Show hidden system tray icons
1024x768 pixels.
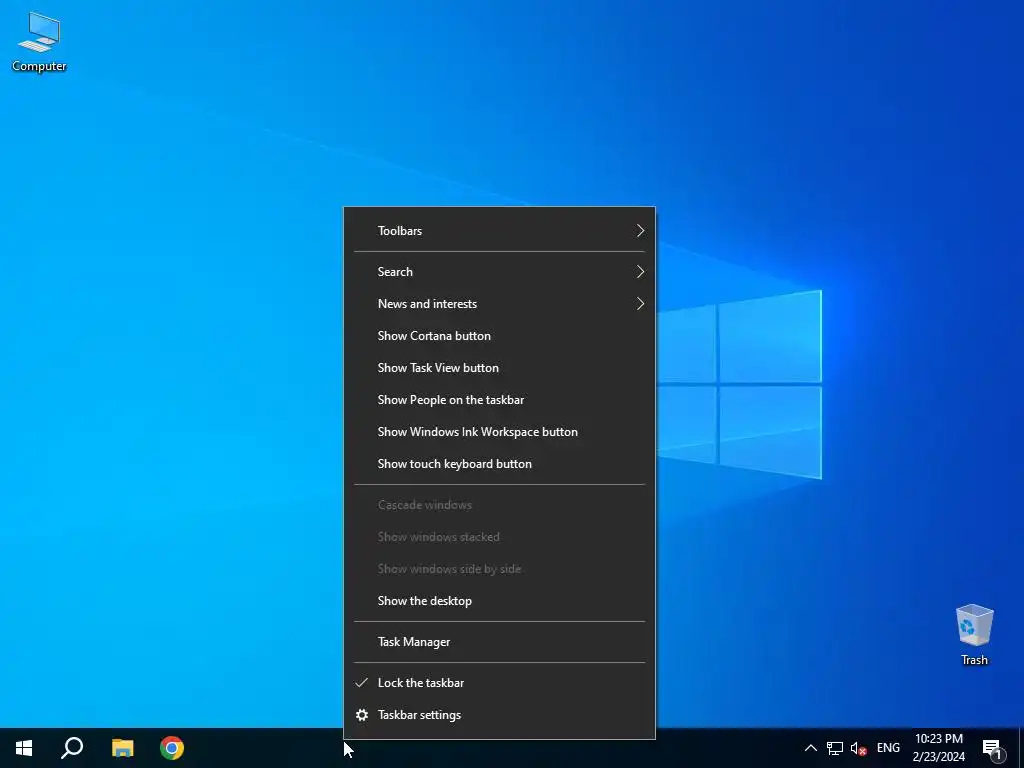pos(810,748)
